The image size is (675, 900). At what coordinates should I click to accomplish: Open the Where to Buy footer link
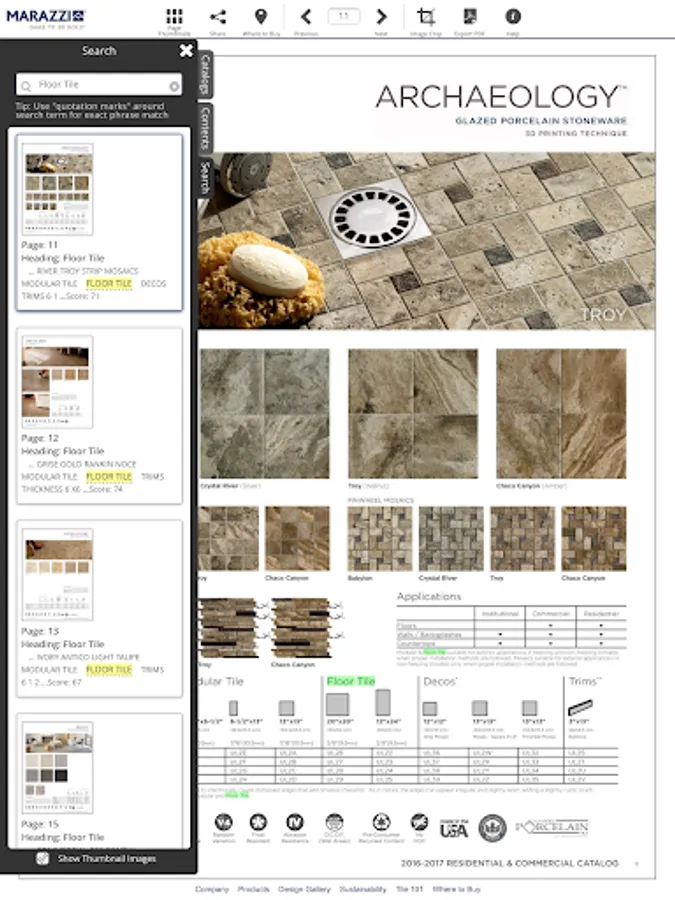[x=456, y=889]
